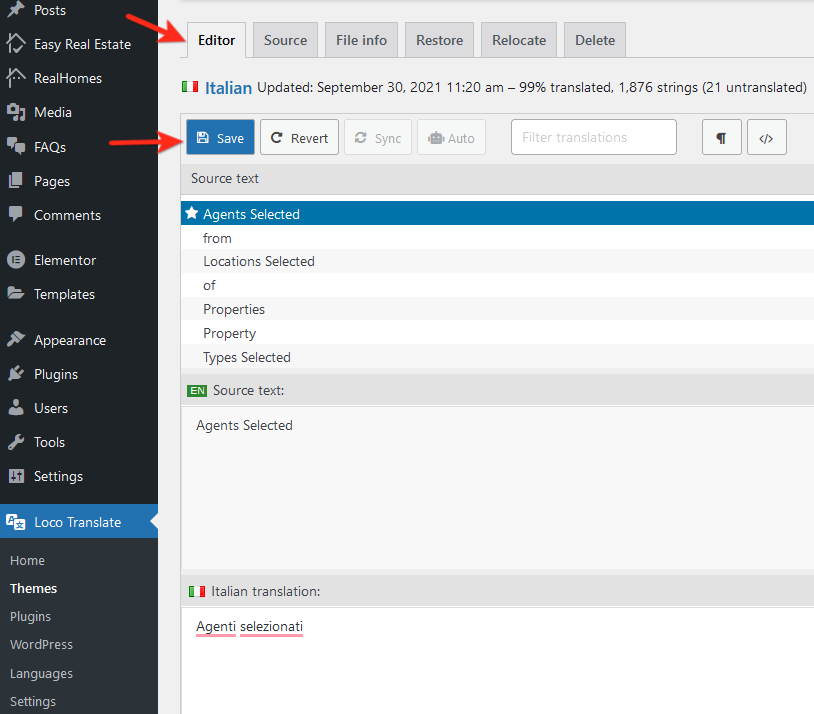Open the Relocate tab

[519, 40]
